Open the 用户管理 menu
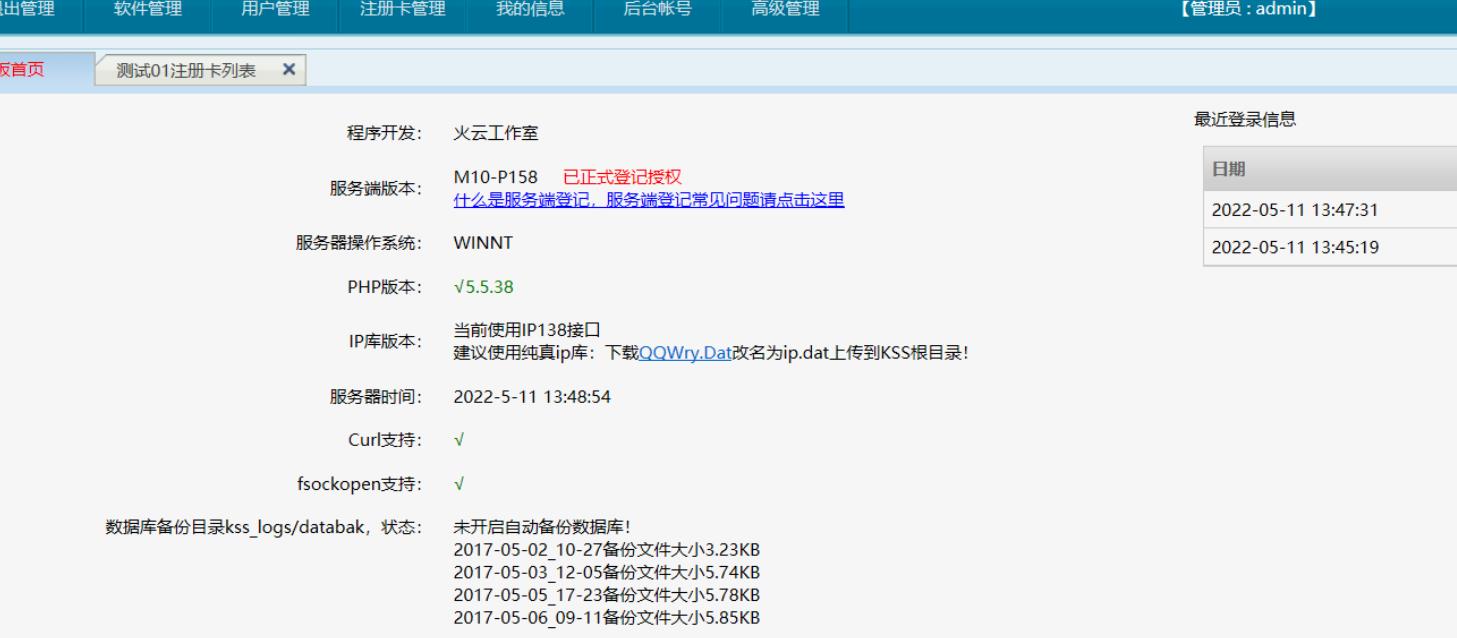Image resolution: width=1457 pixels, height=638 pixels. click(x=275, y=11)
